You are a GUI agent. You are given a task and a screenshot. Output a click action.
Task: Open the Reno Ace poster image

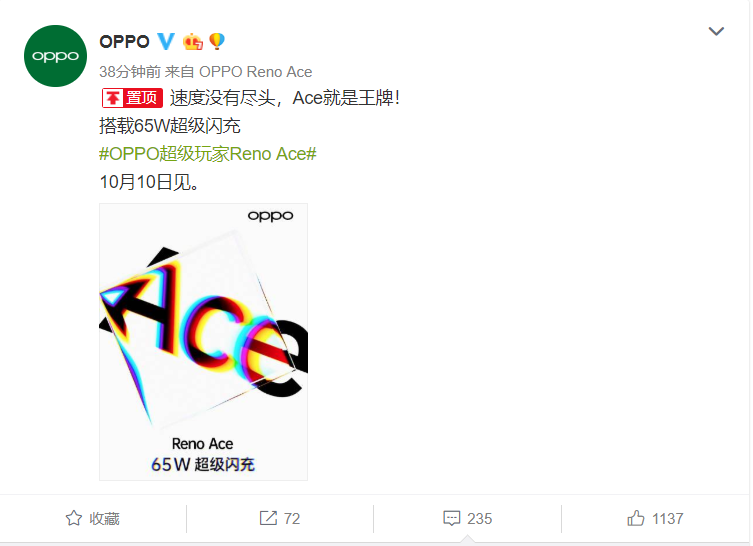click(204, 342)
